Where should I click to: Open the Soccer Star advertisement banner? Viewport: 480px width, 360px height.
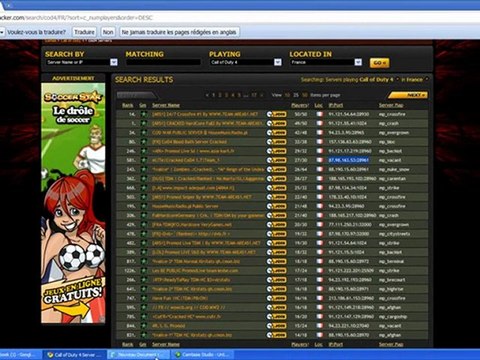73,203
